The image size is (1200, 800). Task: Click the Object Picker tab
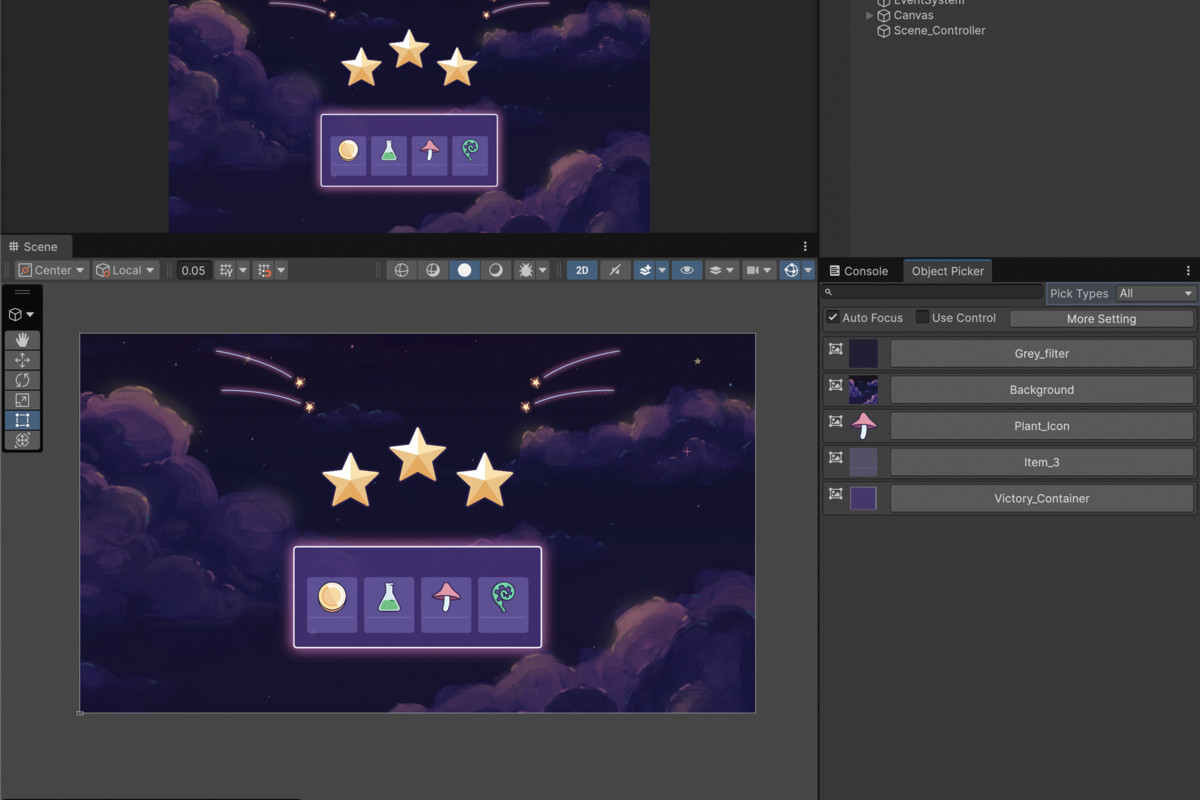[947, 271]
